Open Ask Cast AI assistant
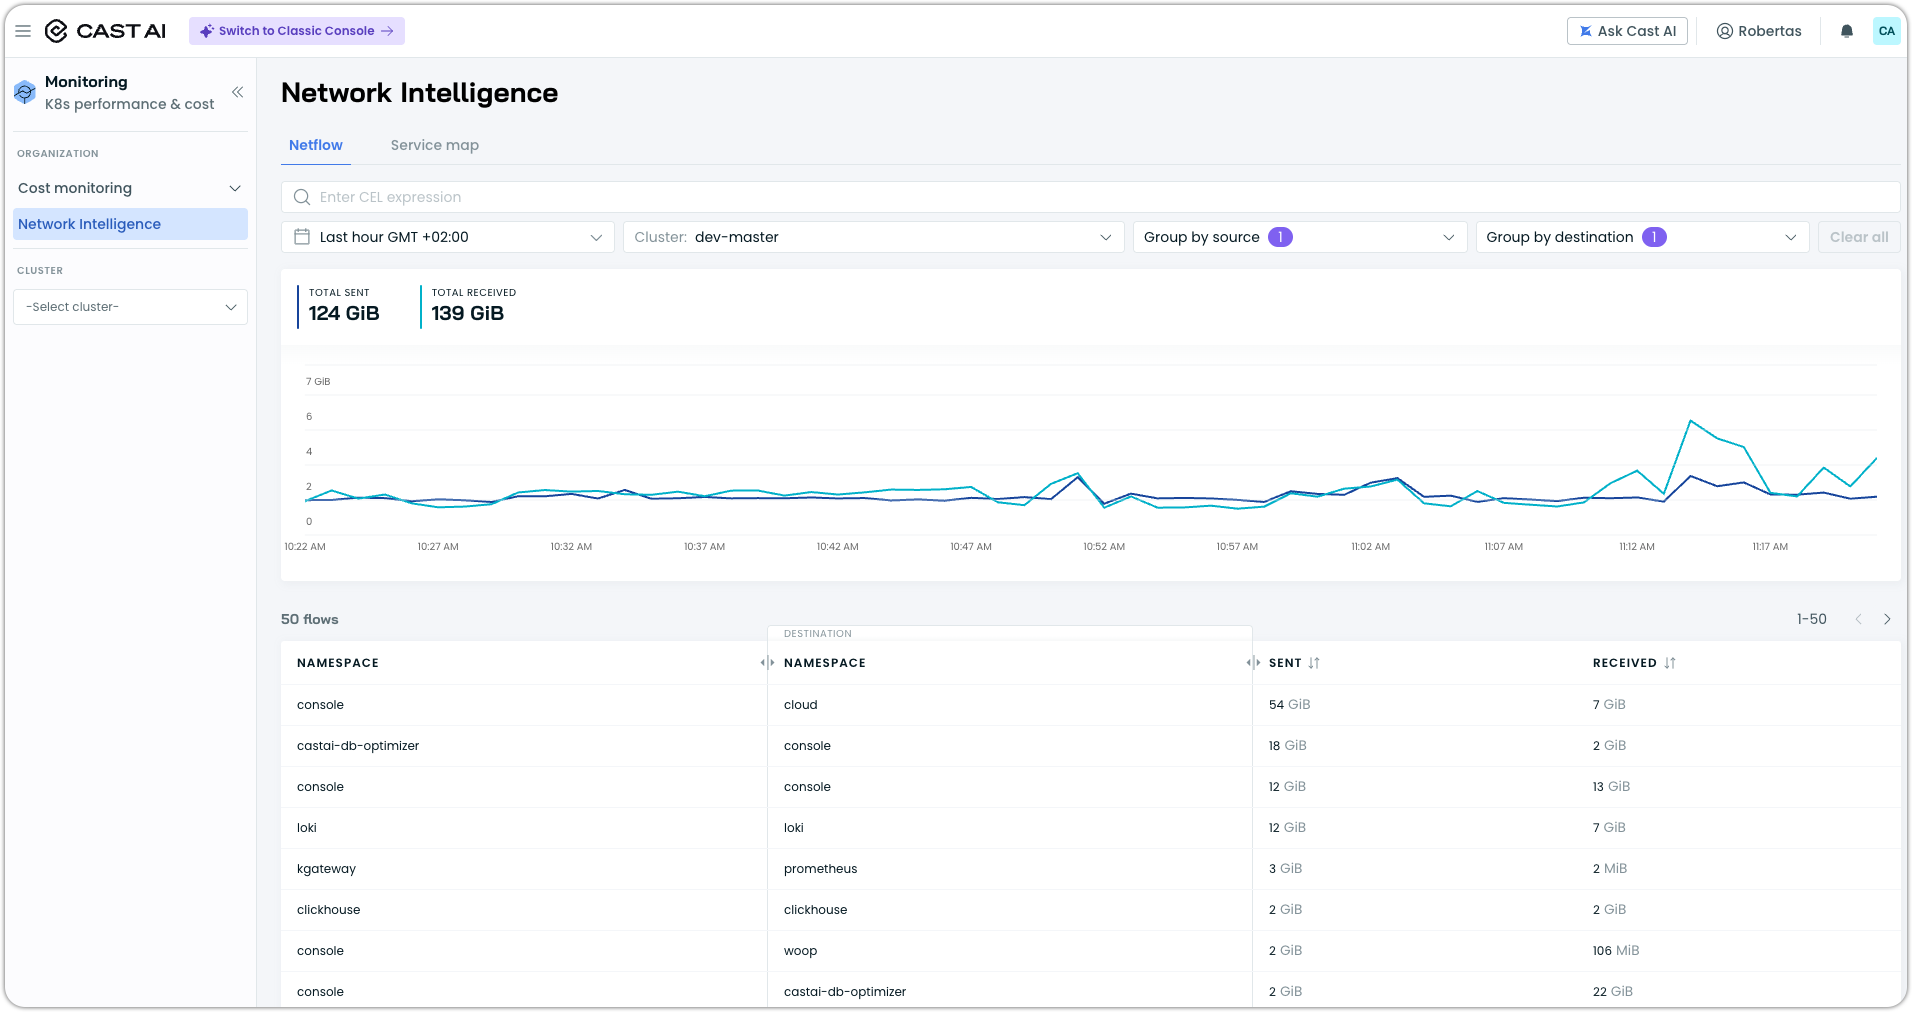Image resolution: width=1912 pixels, height=1012 pixels. 1627,31
